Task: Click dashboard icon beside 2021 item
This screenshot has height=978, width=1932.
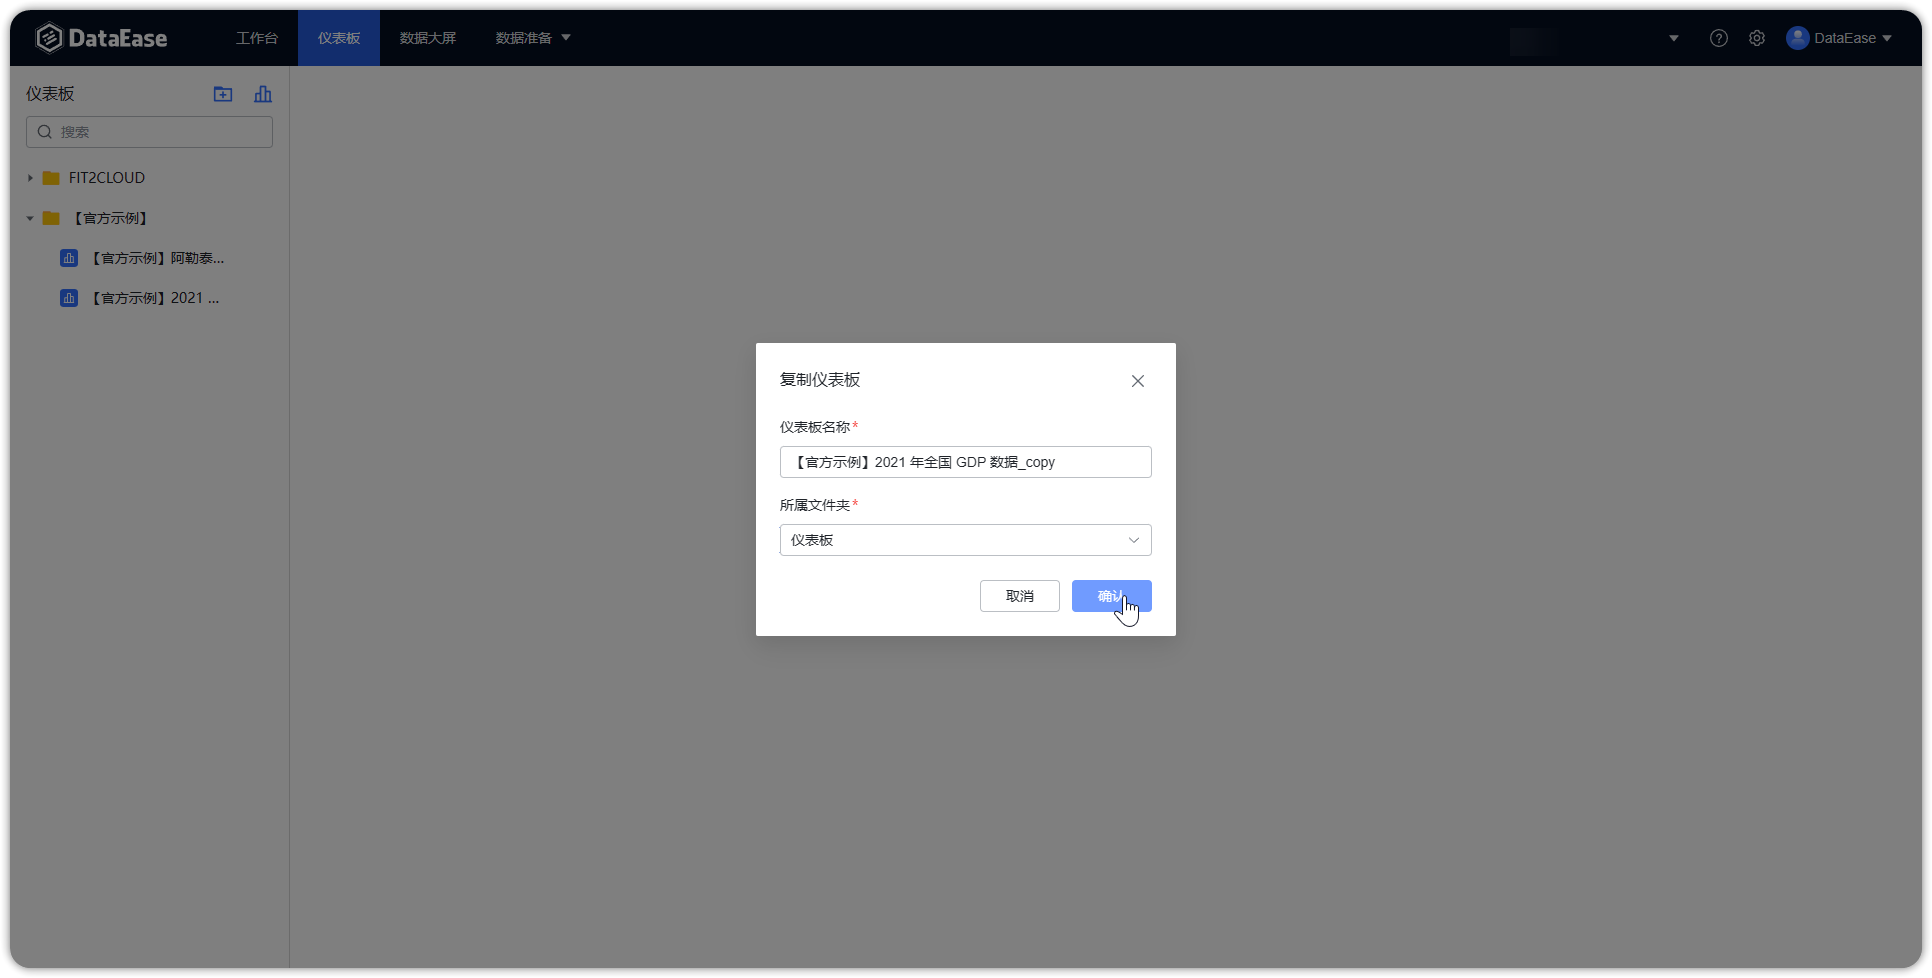Action: click(69, 298)
